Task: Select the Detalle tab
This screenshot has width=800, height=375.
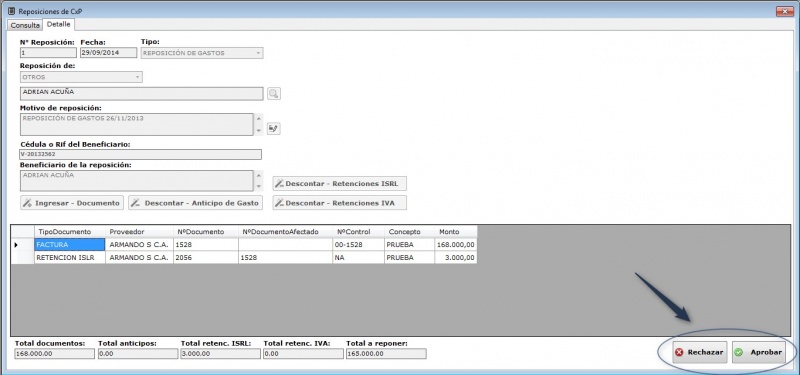Action: point(59,24)
